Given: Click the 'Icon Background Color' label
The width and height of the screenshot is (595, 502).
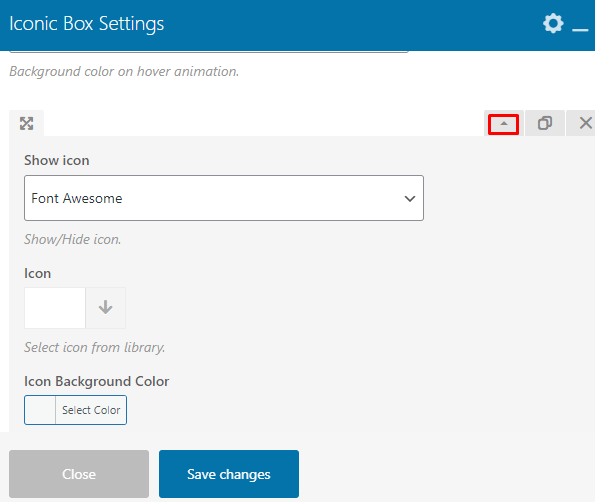Looking at the screenshot, I should tap(97, 381).
